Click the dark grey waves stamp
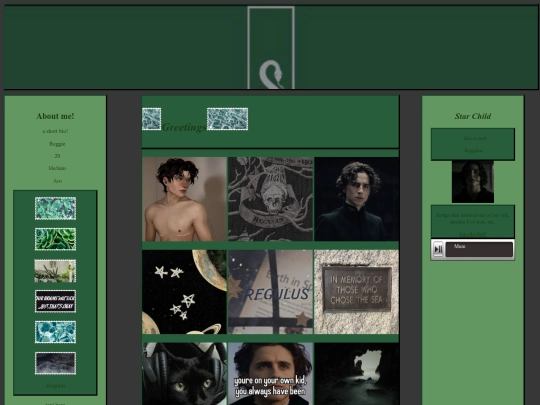 [55, 363]
